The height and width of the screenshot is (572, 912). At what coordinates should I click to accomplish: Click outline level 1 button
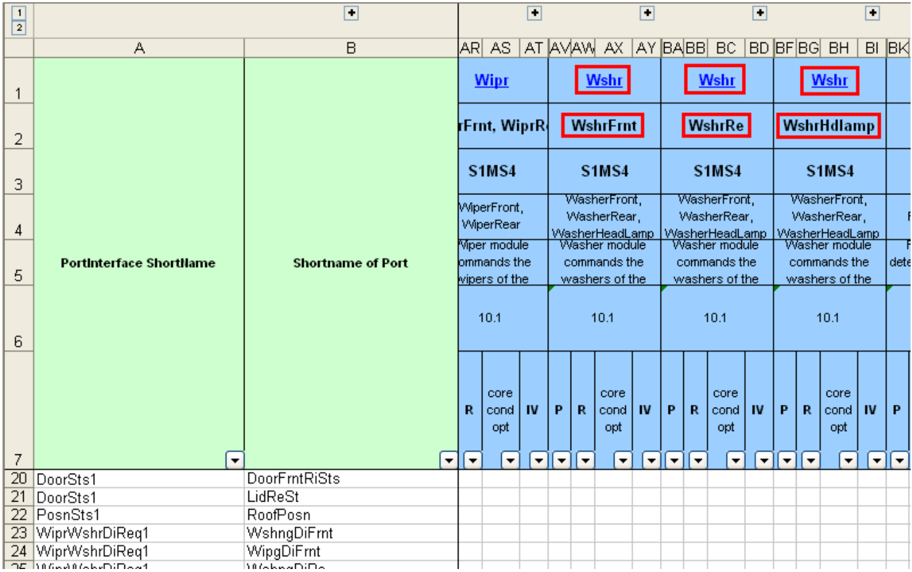click(x=19, y=13)
